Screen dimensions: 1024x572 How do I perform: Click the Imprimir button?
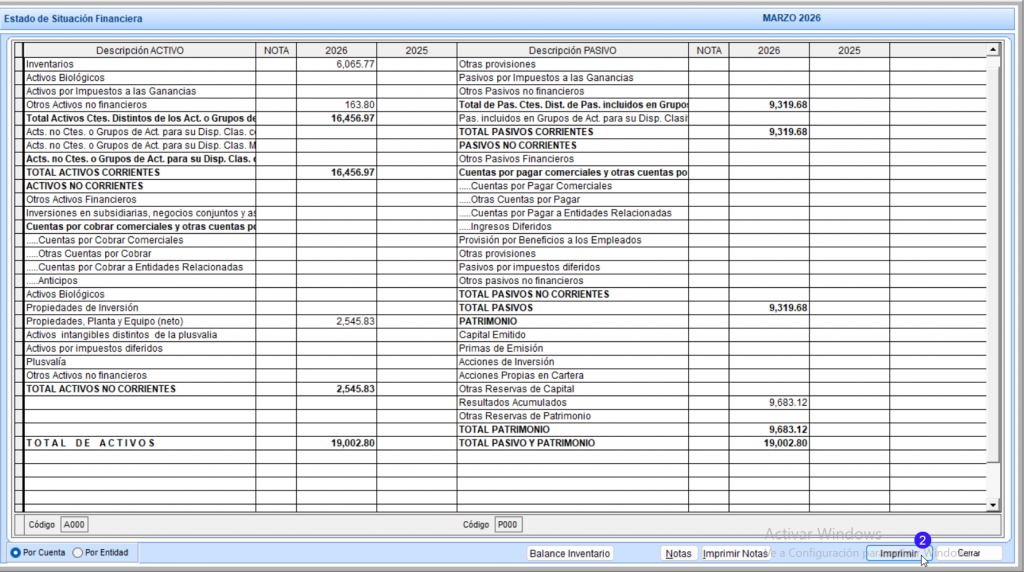899,553
